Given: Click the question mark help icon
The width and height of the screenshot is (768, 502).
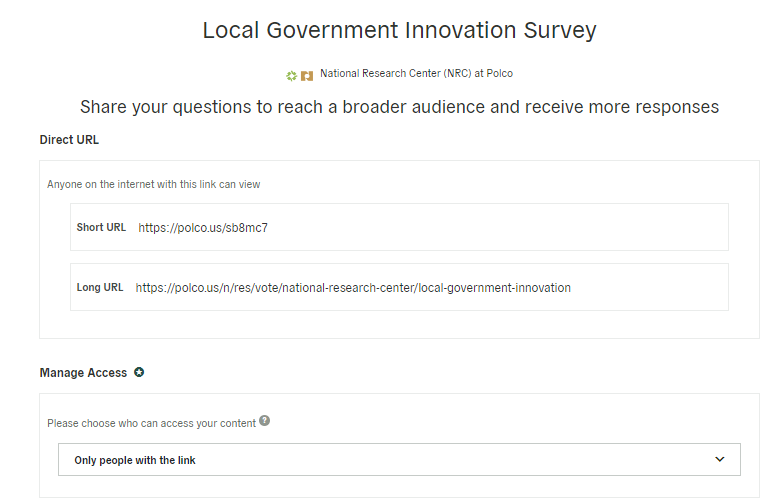Looking at the screenshot, I should click(264, 421).
